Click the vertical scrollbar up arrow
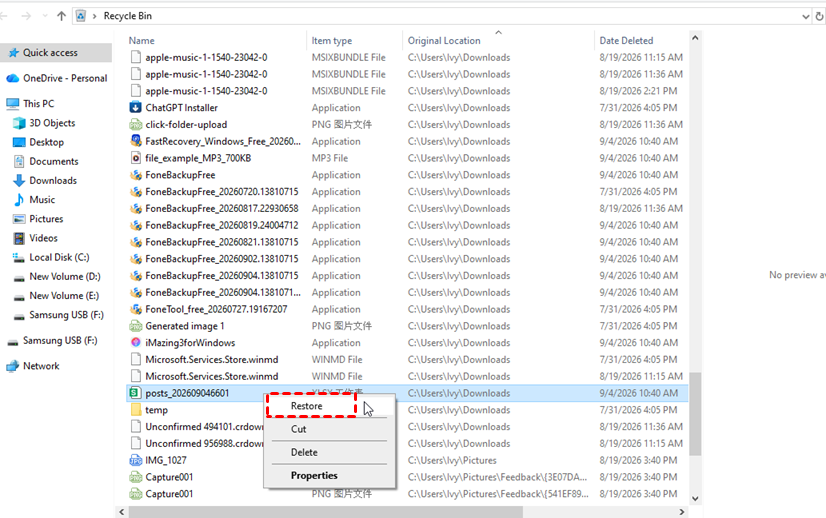This screenshot has width=826, height=518. (x=695, y=38)
